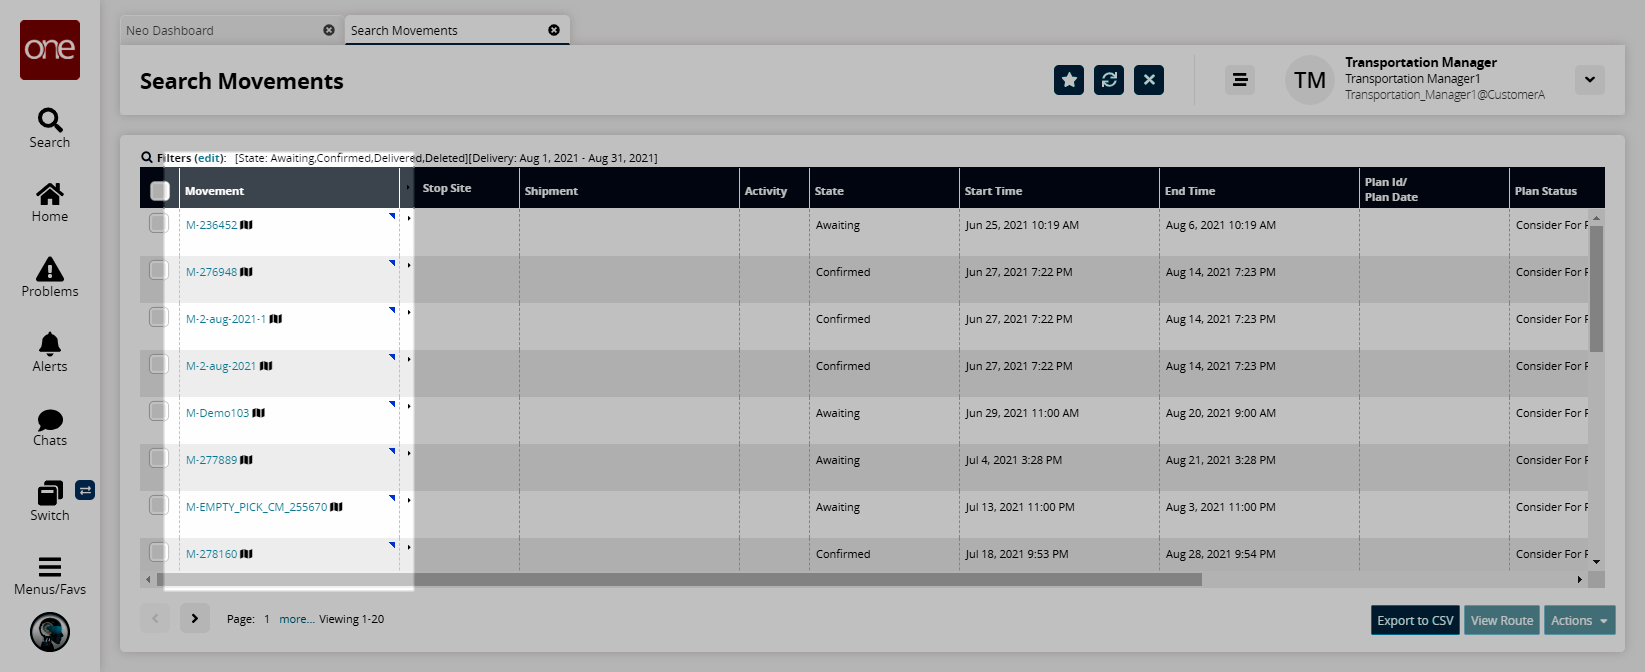Sort by the State column header
Viewport: 1645px width, 672px height.
coord(884,190)
